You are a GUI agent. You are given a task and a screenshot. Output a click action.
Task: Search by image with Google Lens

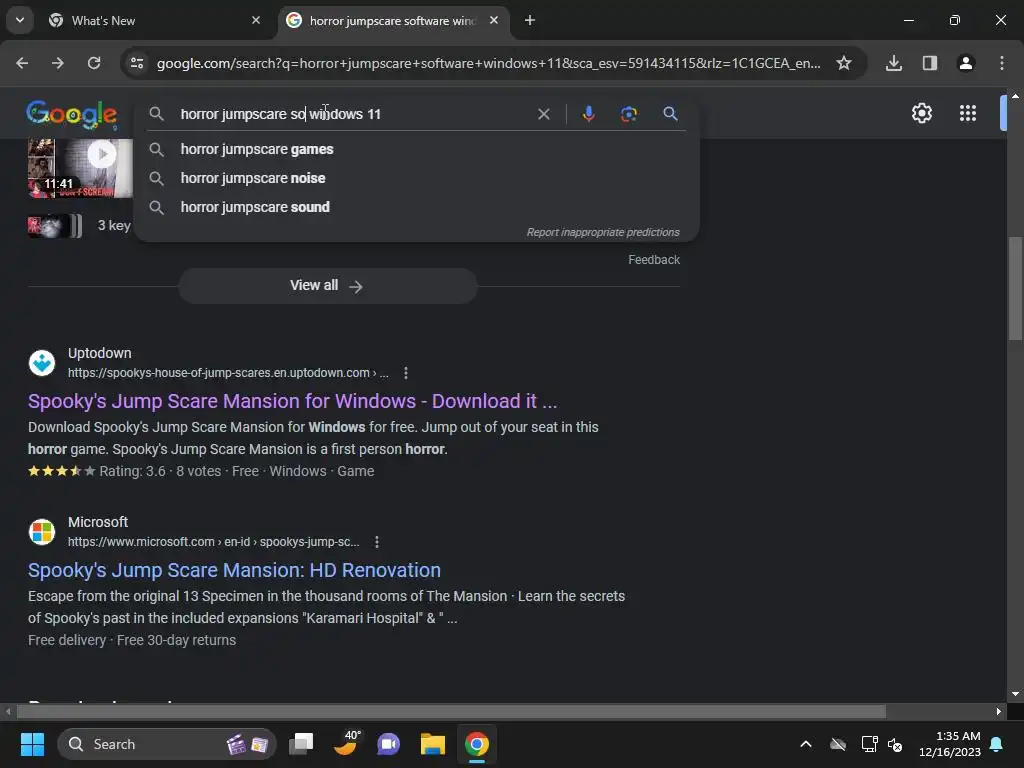pos(629,114)
